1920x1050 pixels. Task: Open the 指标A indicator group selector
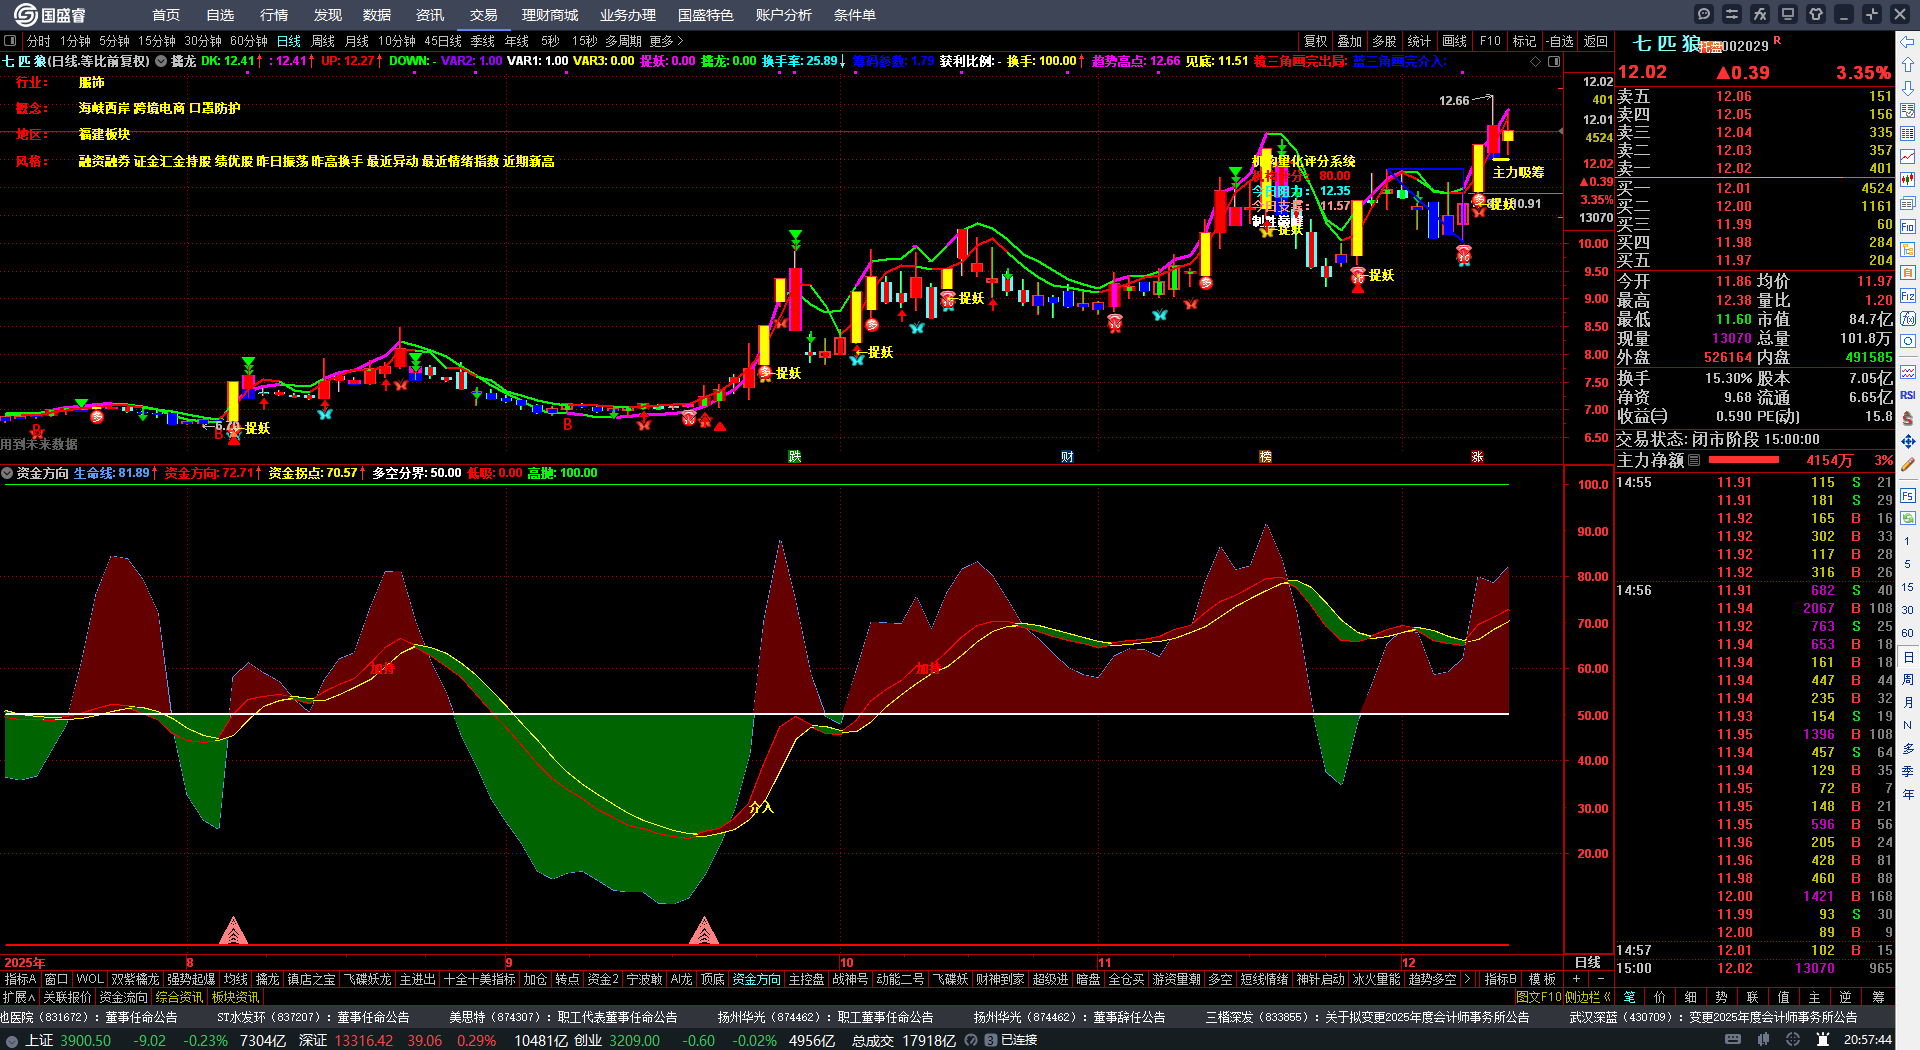[20, 979]
